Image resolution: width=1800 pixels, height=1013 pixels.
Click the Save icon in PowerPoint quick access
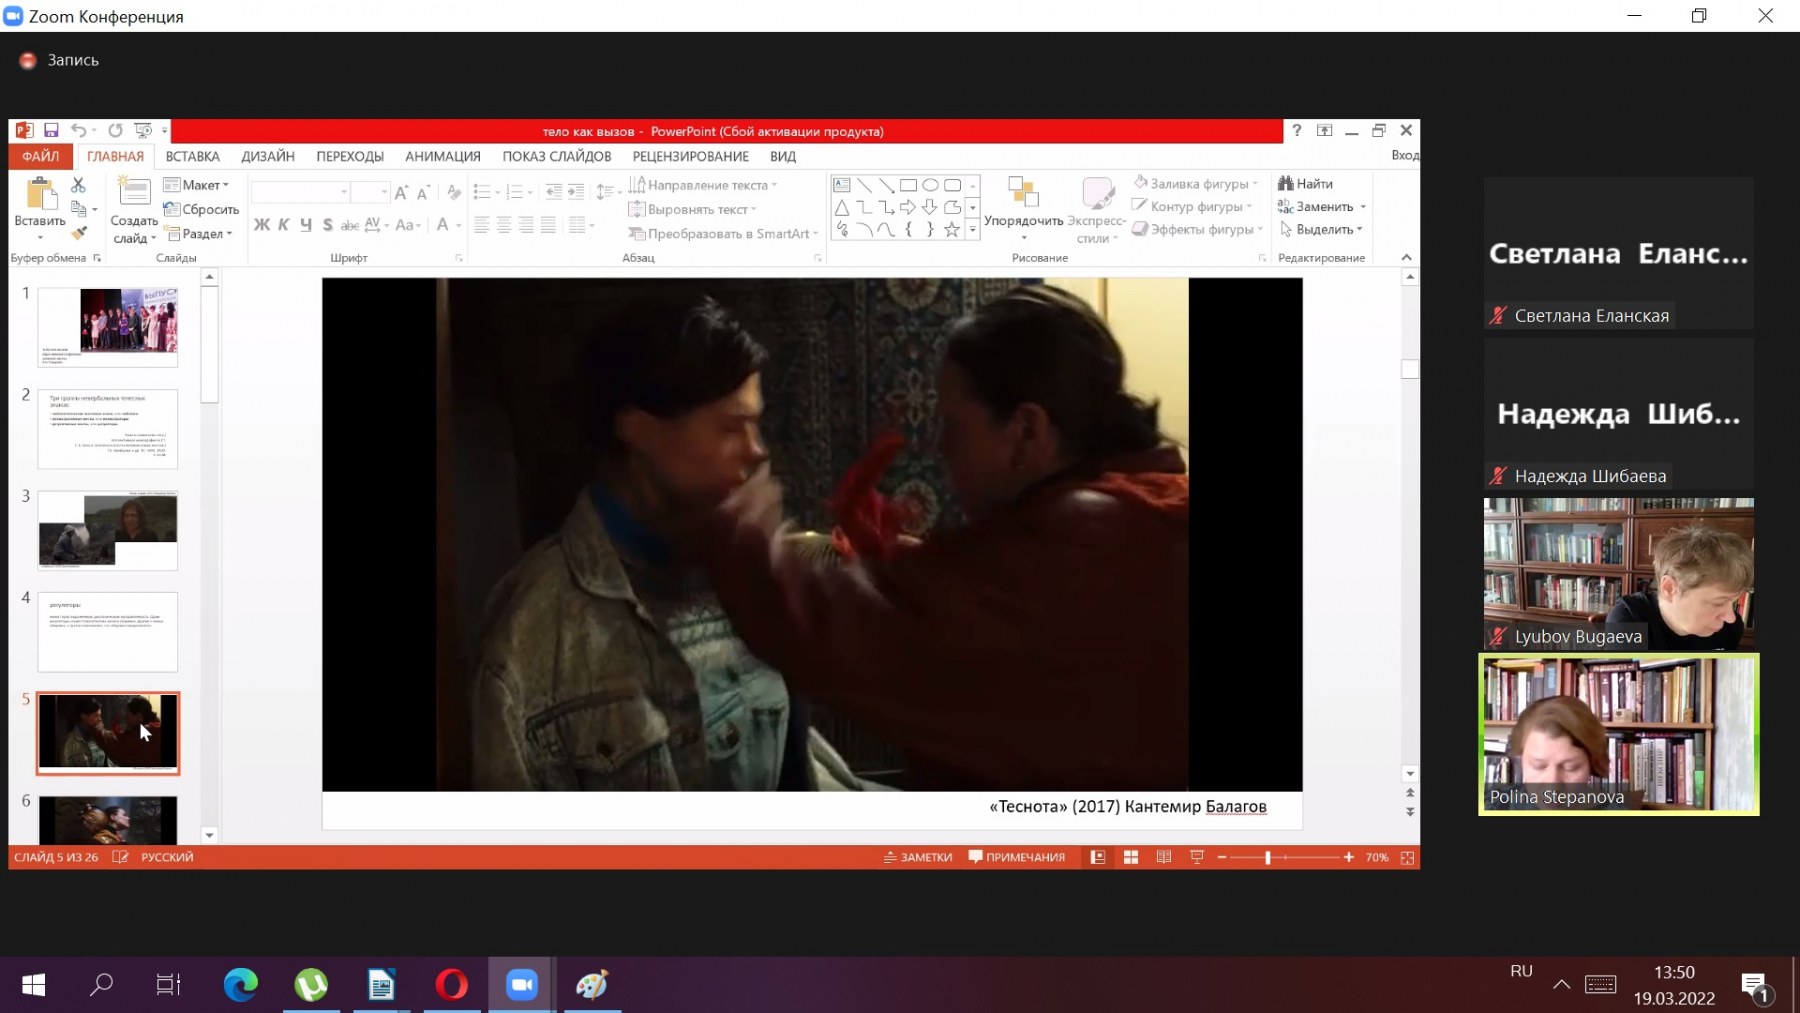tap(51, 131)
